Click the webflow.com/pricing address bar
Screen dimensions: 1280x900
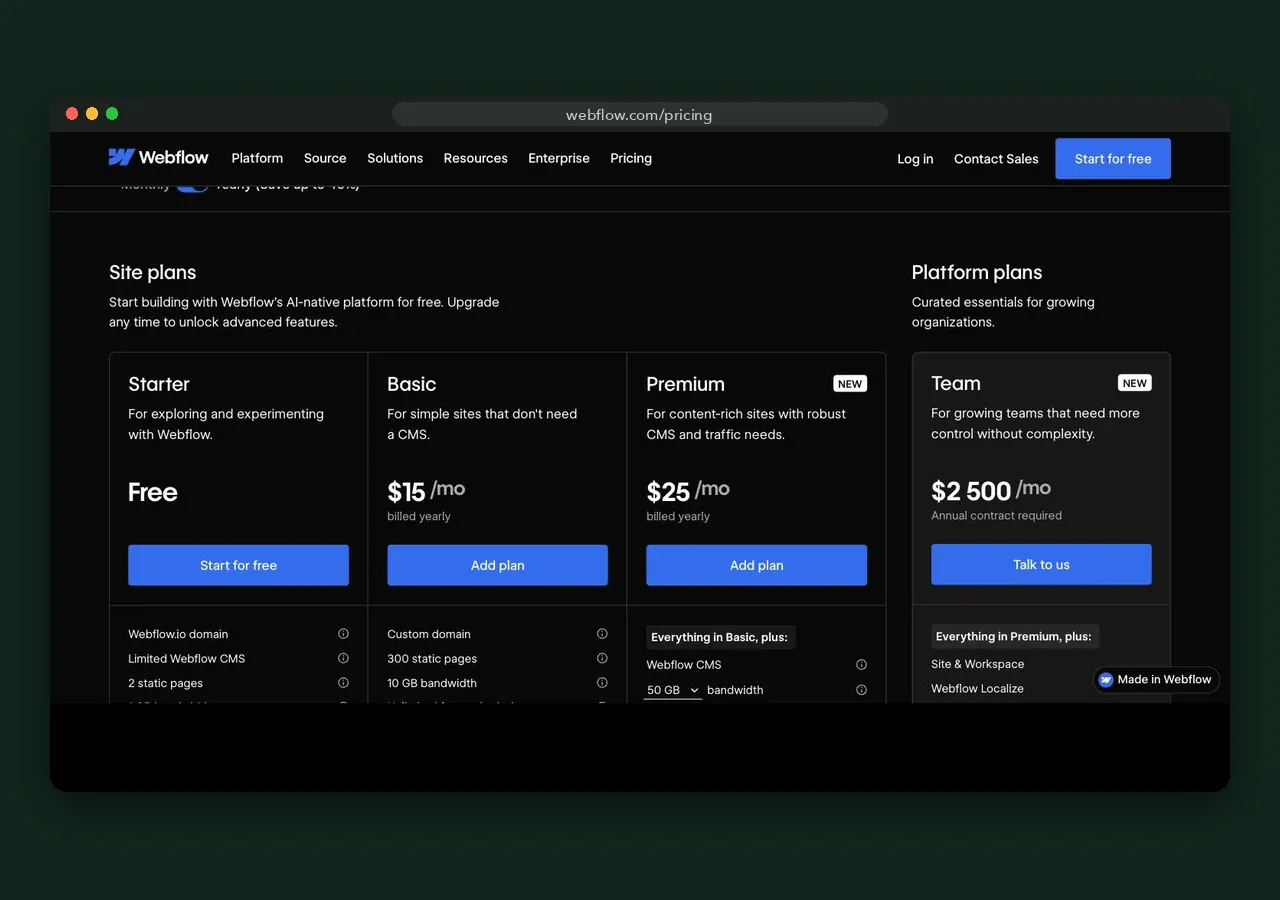click(x=639, y=115)
